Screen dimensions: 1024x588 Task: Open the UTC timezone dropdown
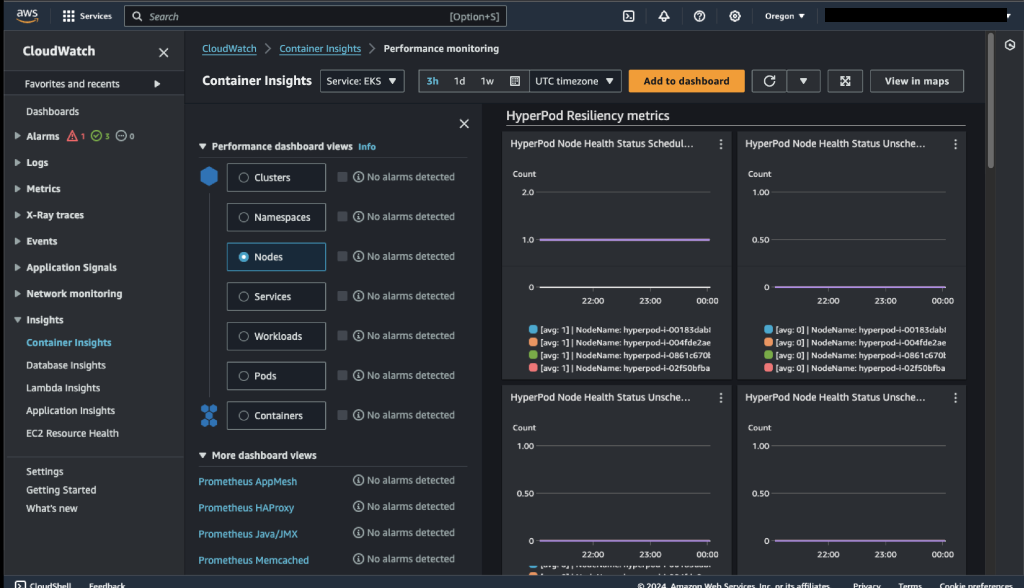click(577, 81)
